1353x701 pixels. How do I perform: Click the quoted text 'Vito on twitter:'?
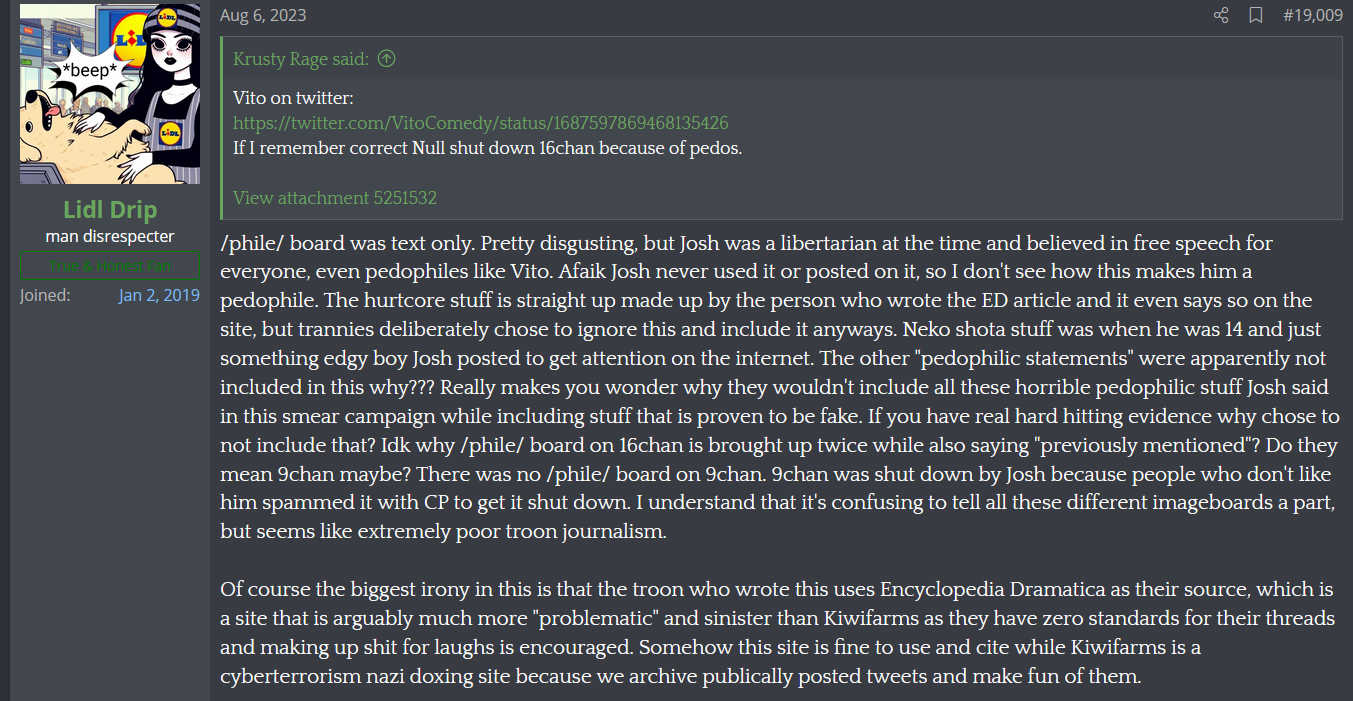click(293, 98)
